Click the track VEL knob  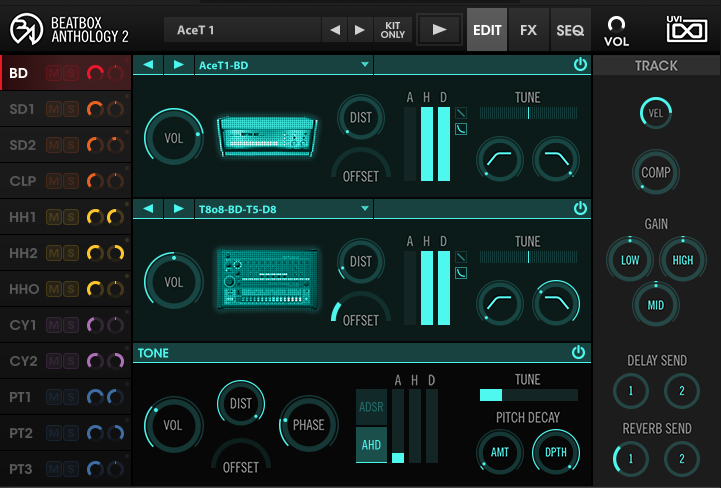[656, 113]
